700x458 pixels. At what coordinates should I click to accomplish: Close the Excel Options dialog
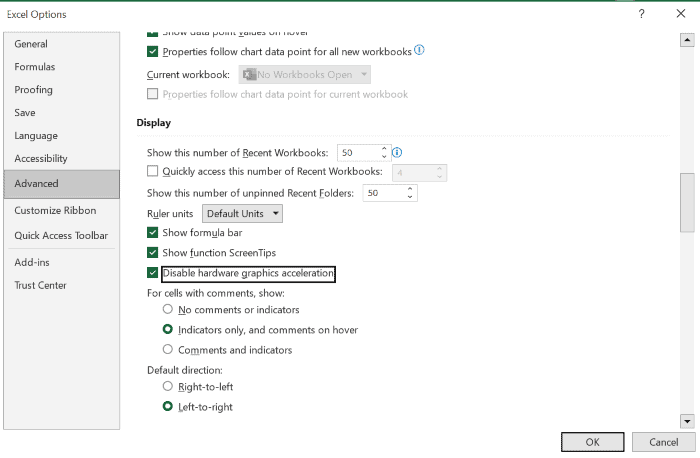tap(680, 14)
